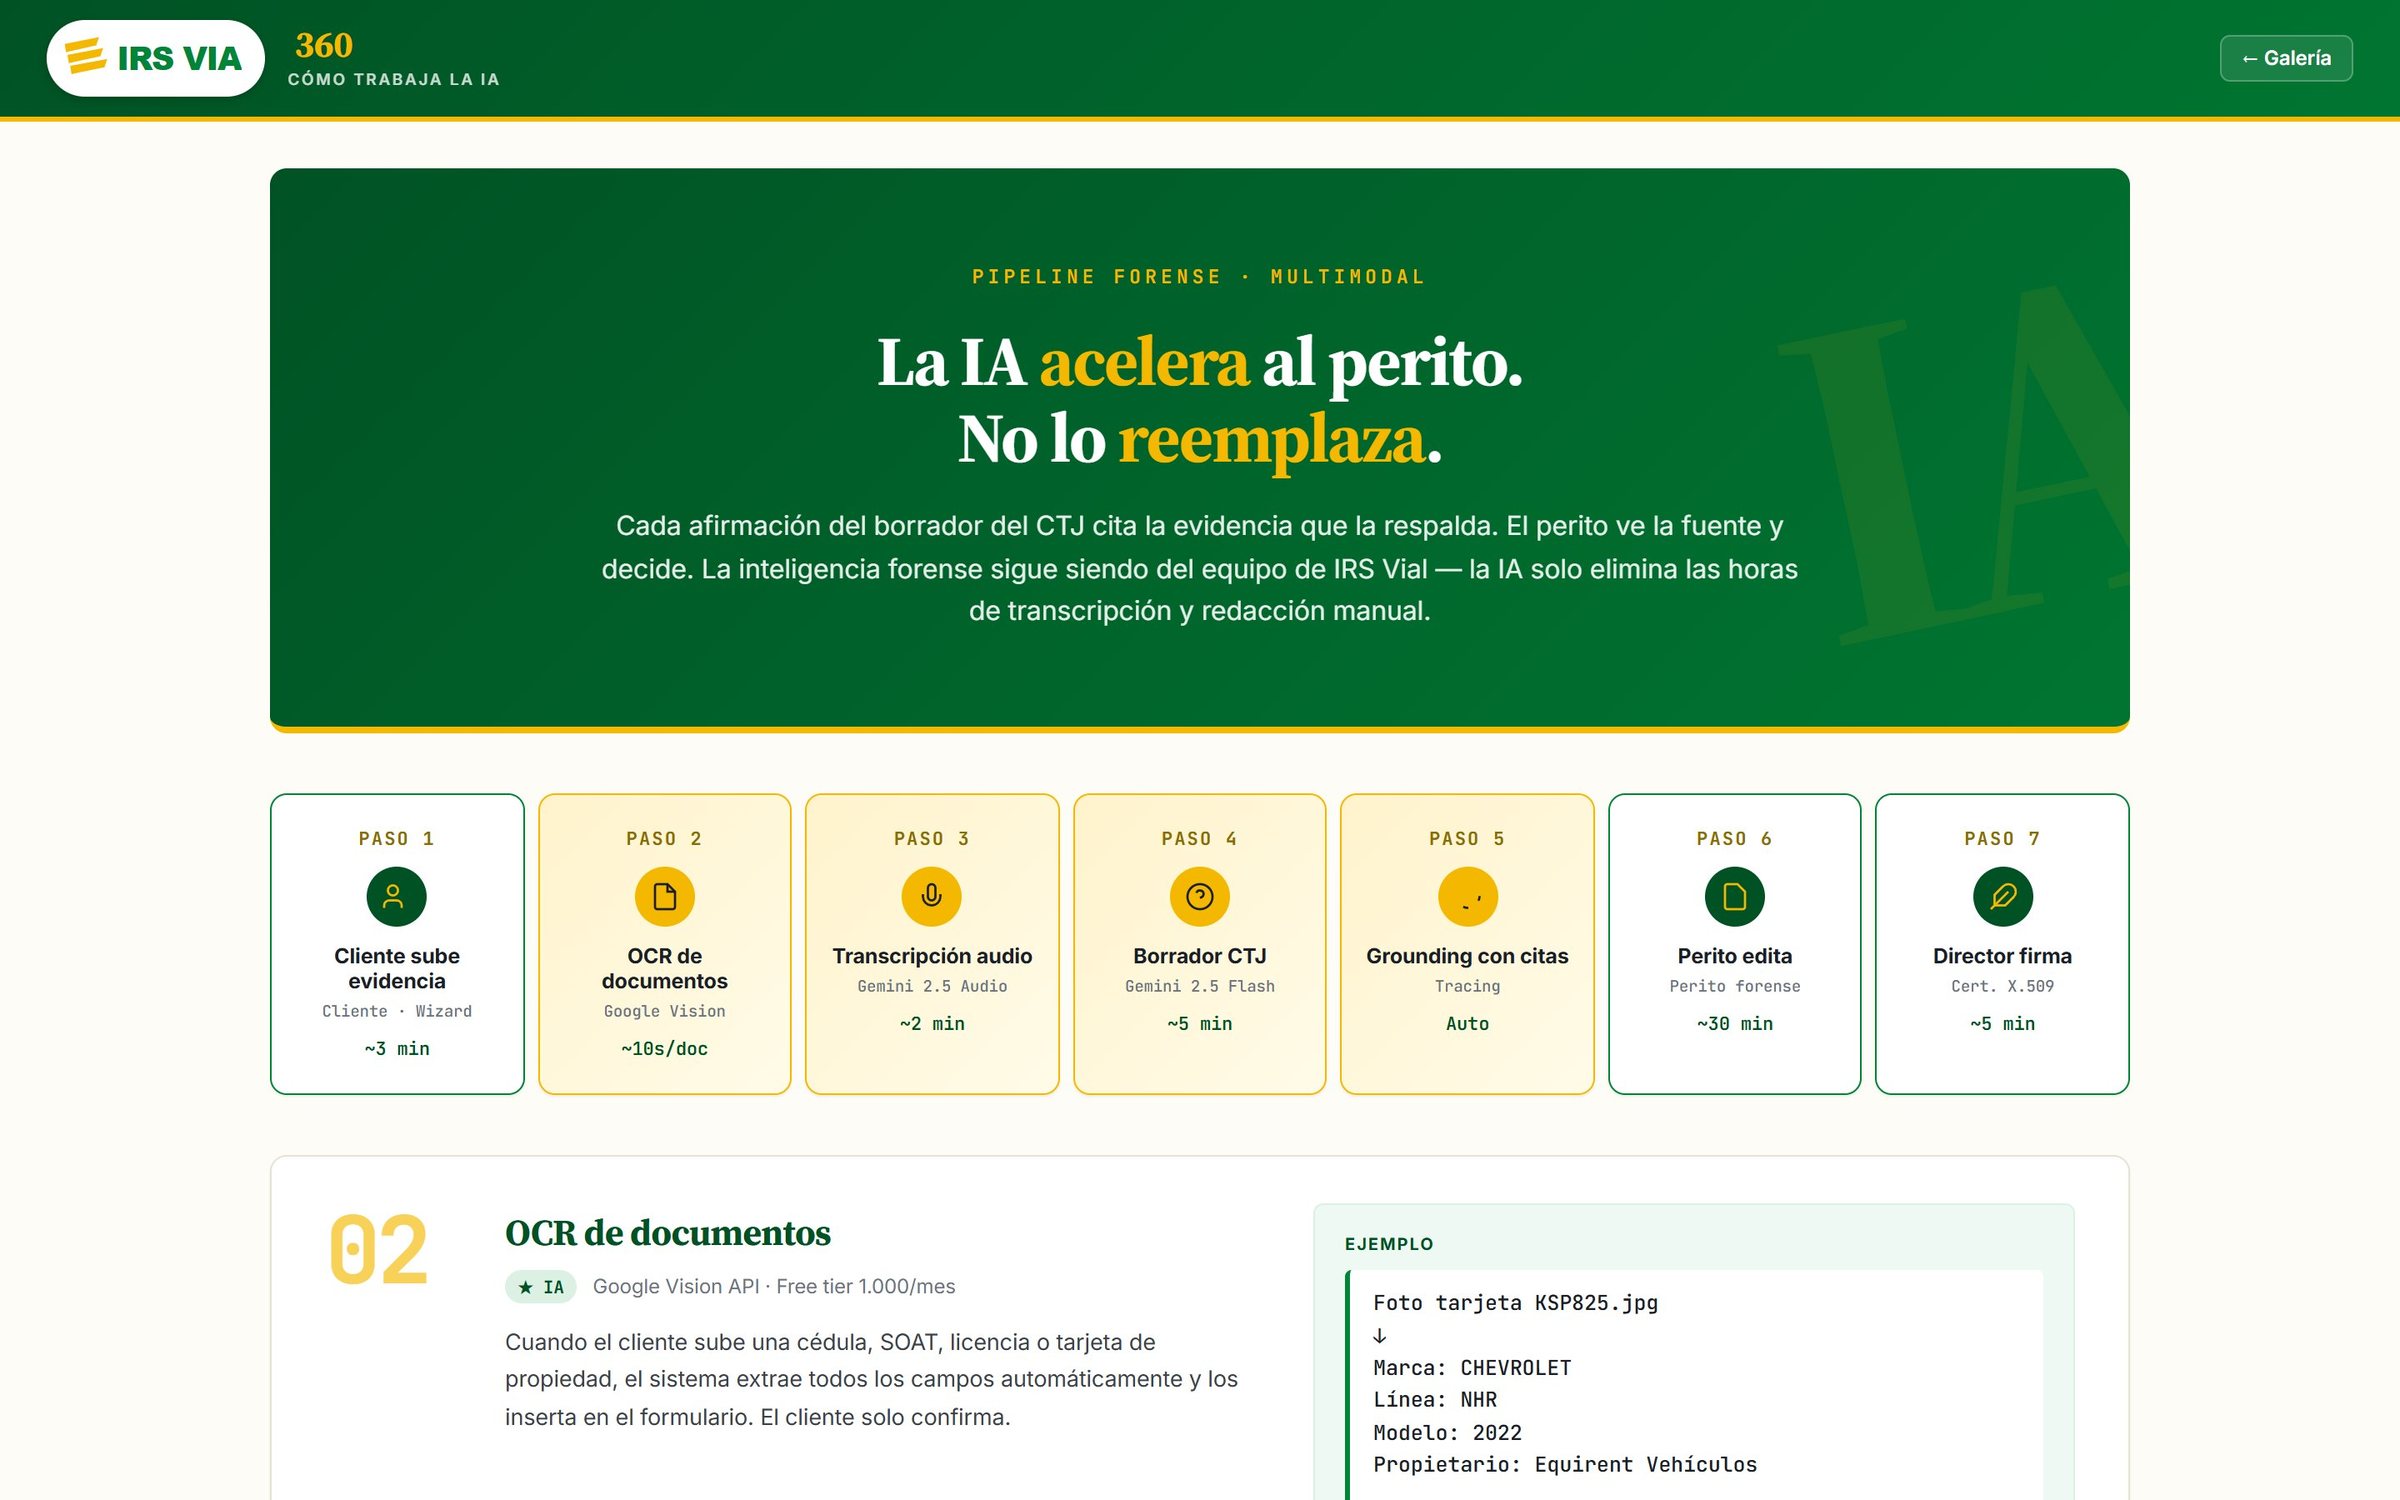Select the Cliente sube evidencia step card

pos(397,944)
